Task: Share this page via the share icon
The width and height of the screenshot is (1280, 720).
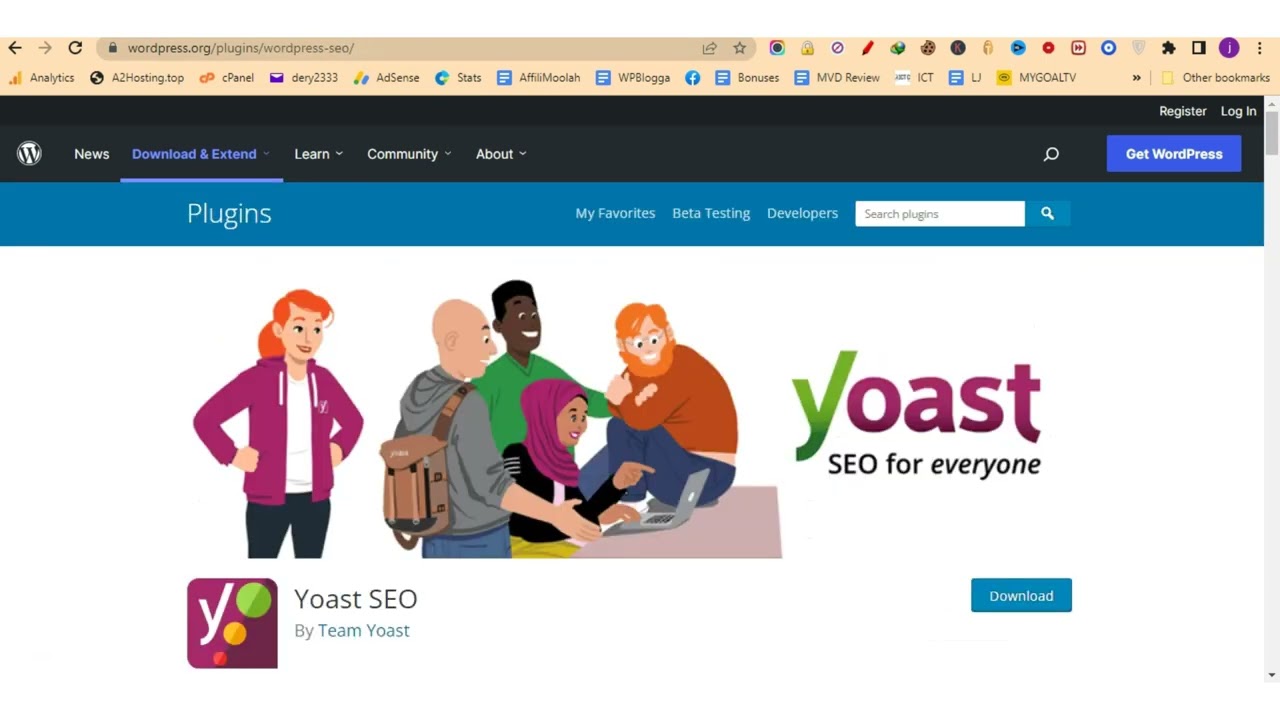Action: [710, 48]
